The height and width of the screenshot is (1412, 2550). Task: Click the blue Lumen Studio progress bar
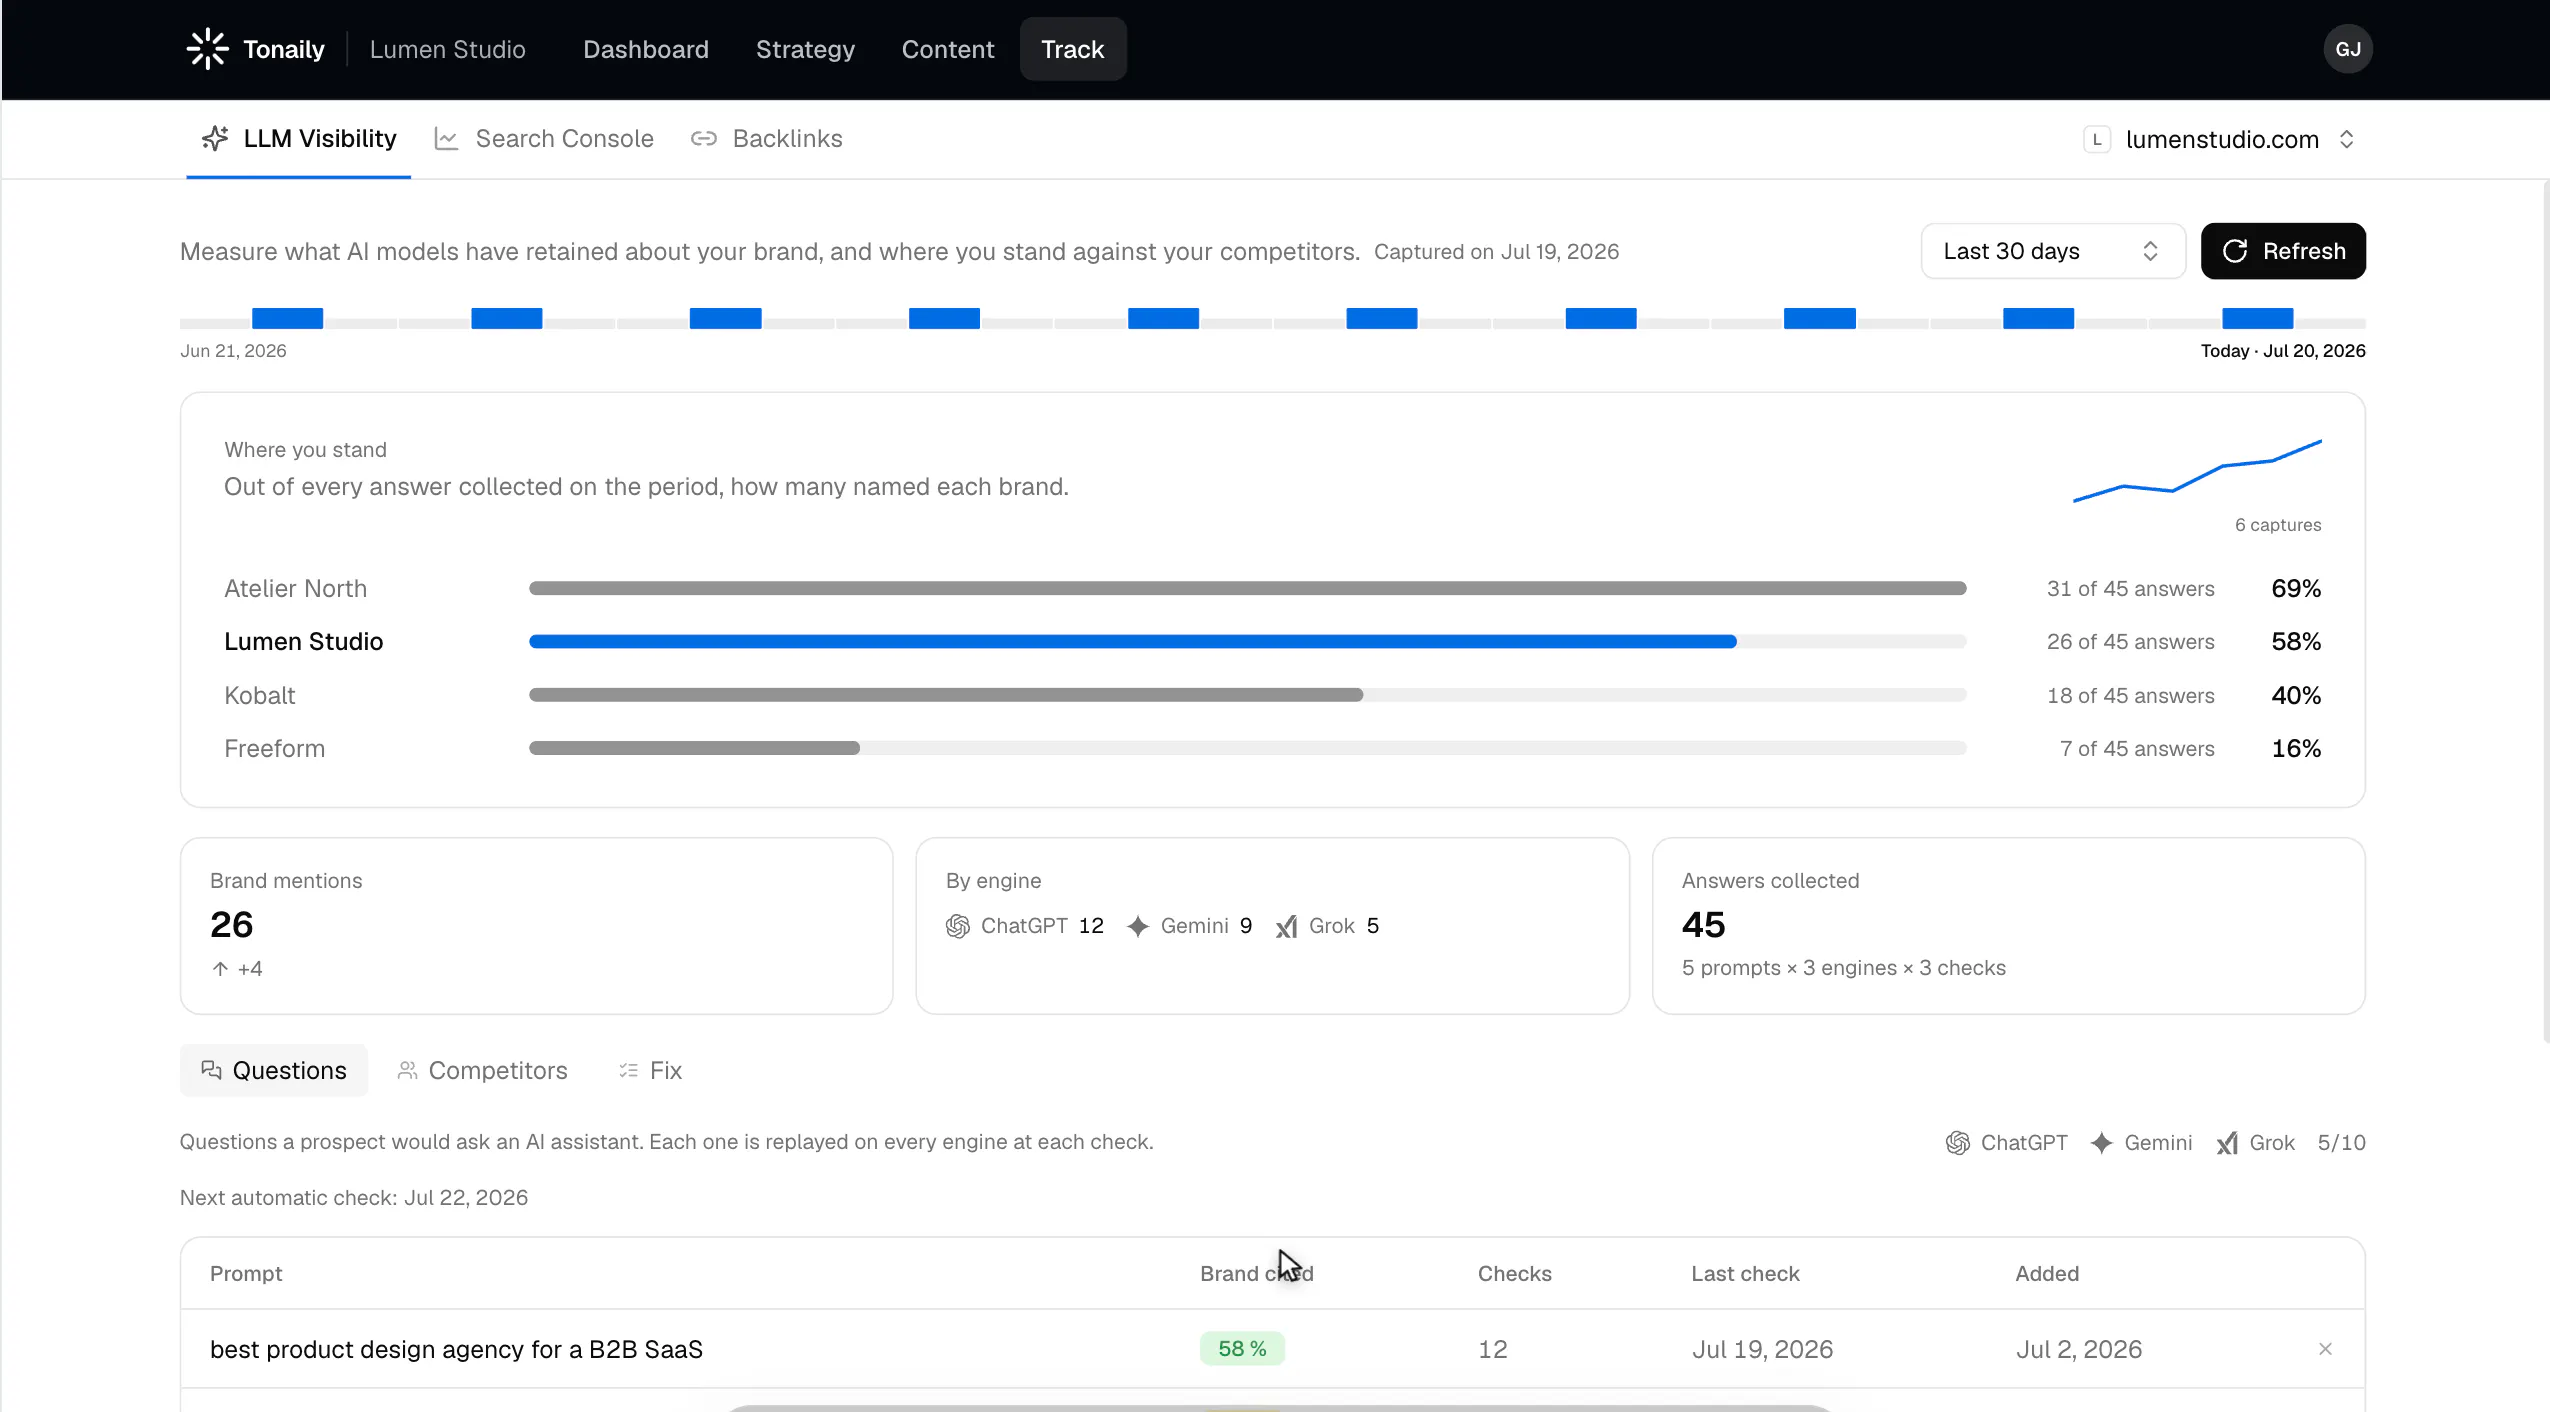[x=1132, y=642]
